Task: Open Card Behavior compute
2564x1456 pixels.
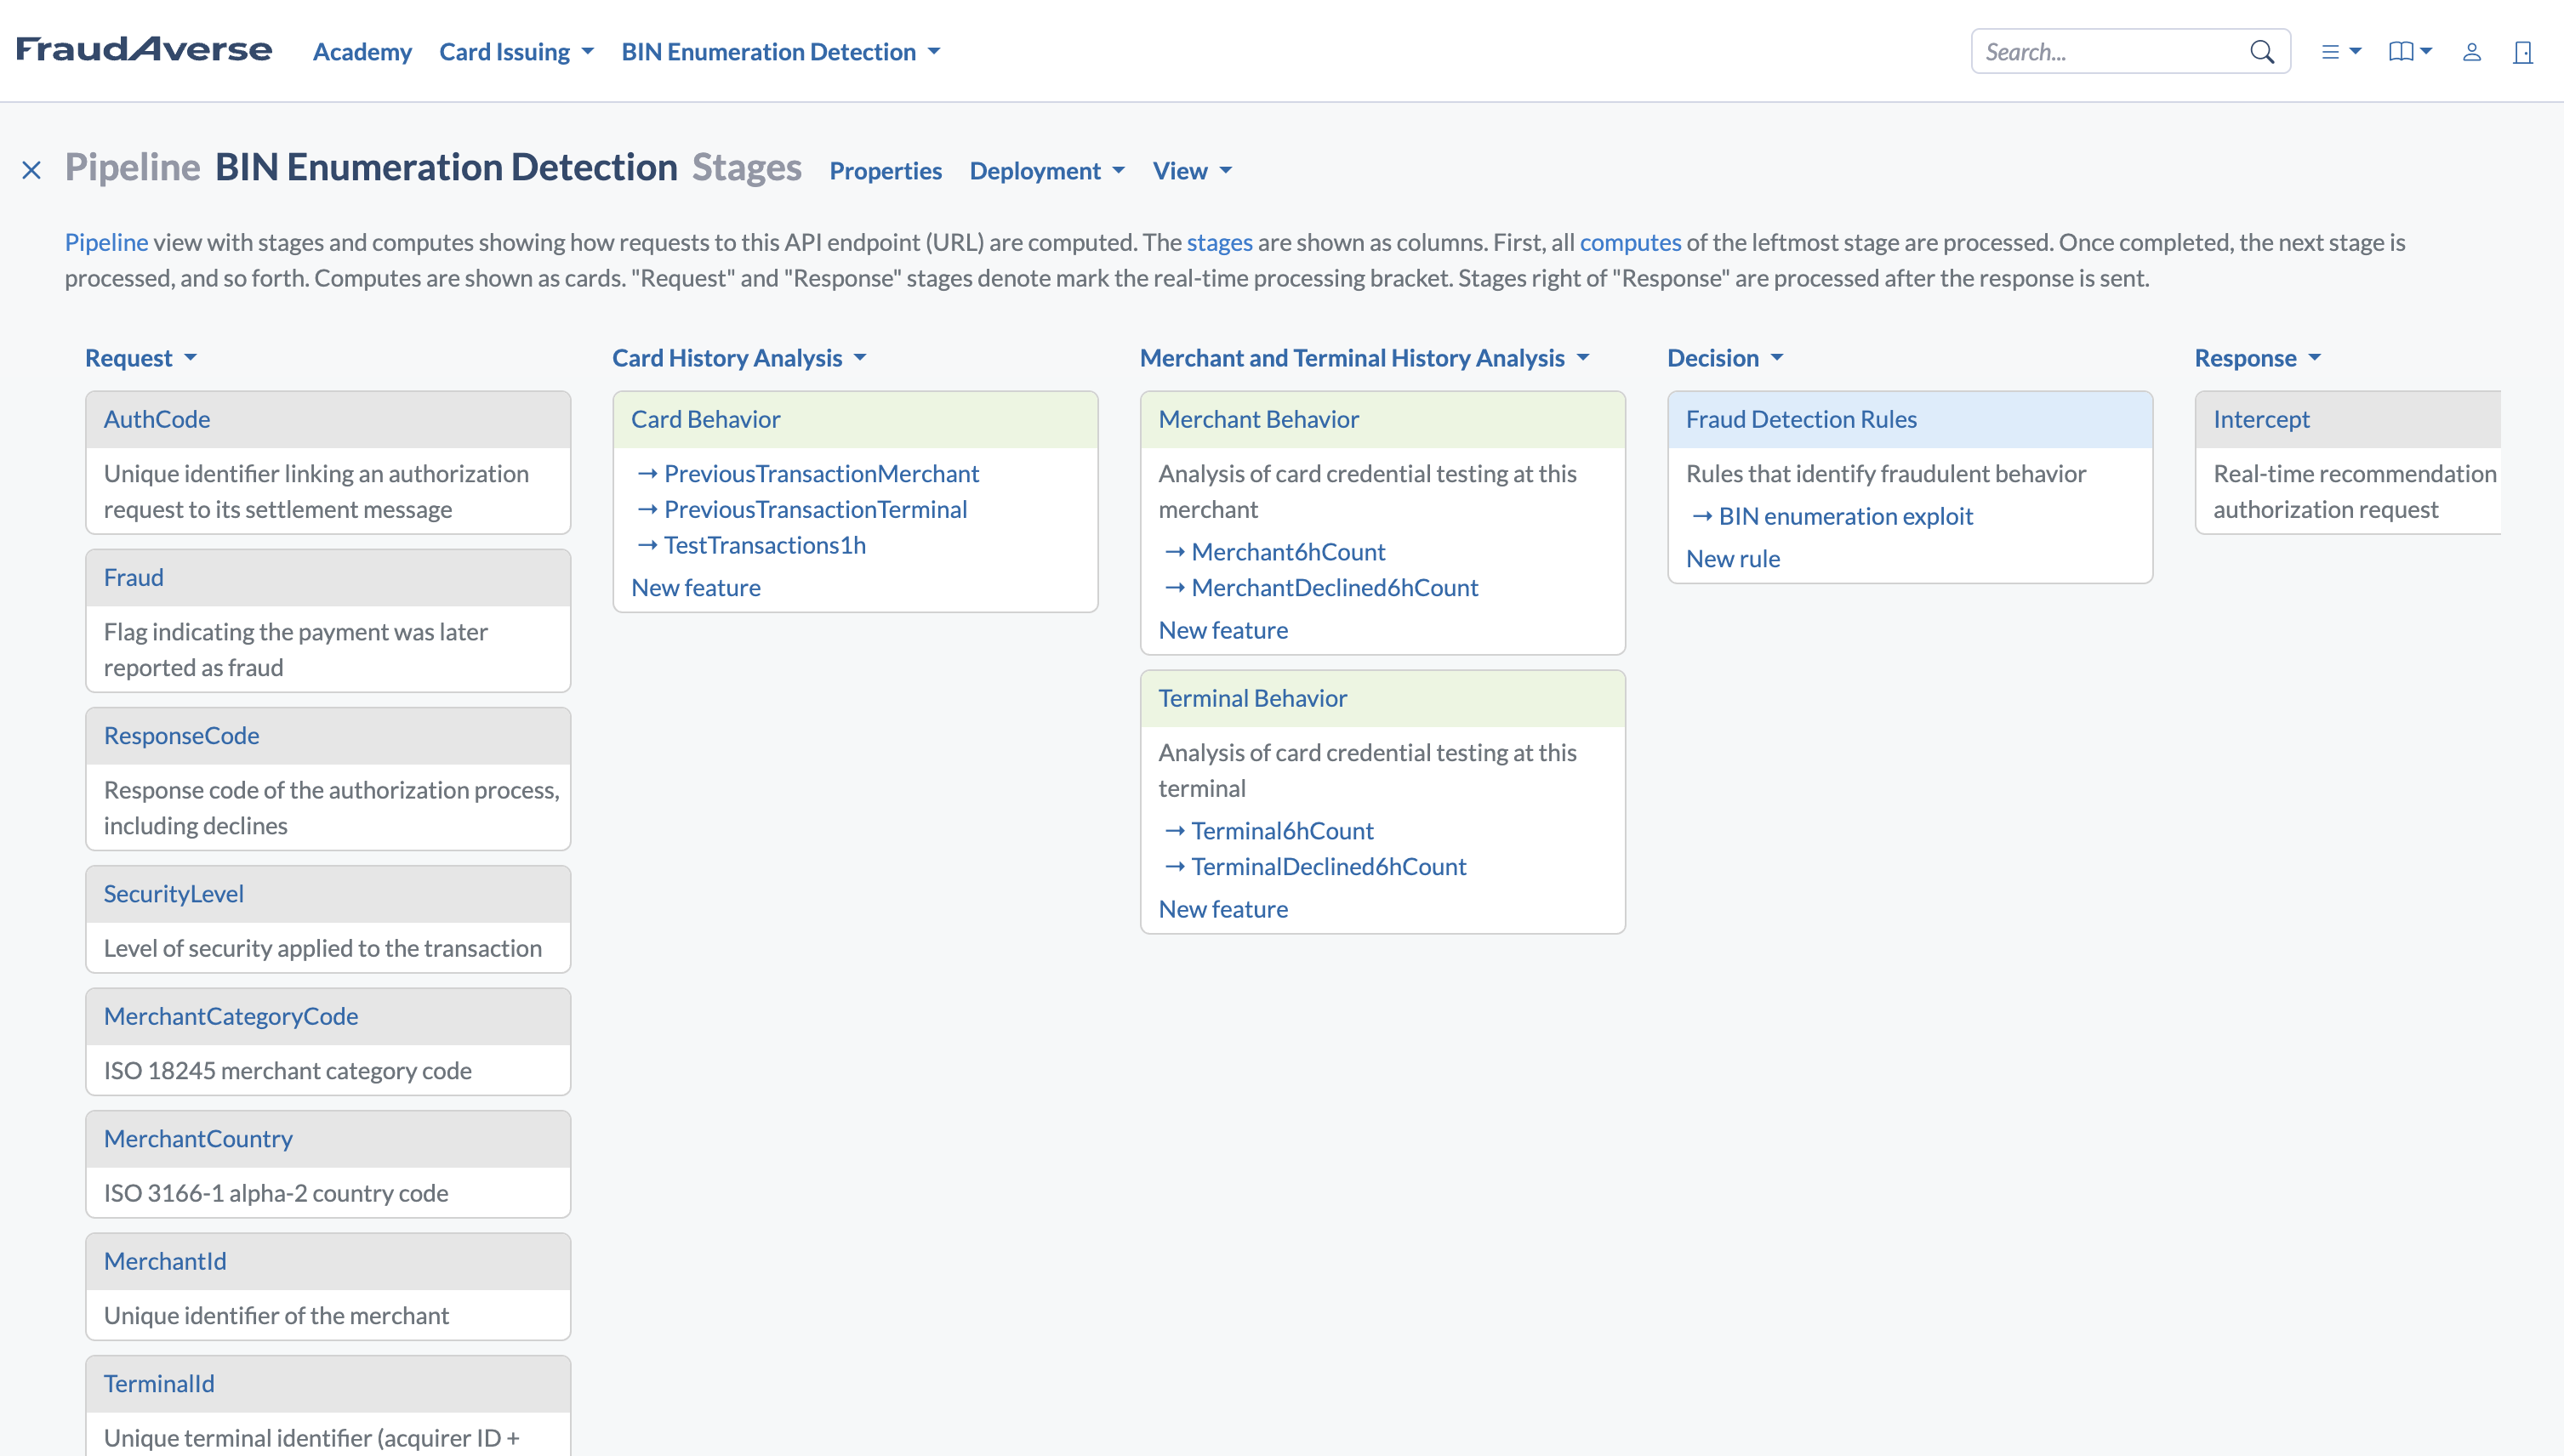Action: coord(706,419)
